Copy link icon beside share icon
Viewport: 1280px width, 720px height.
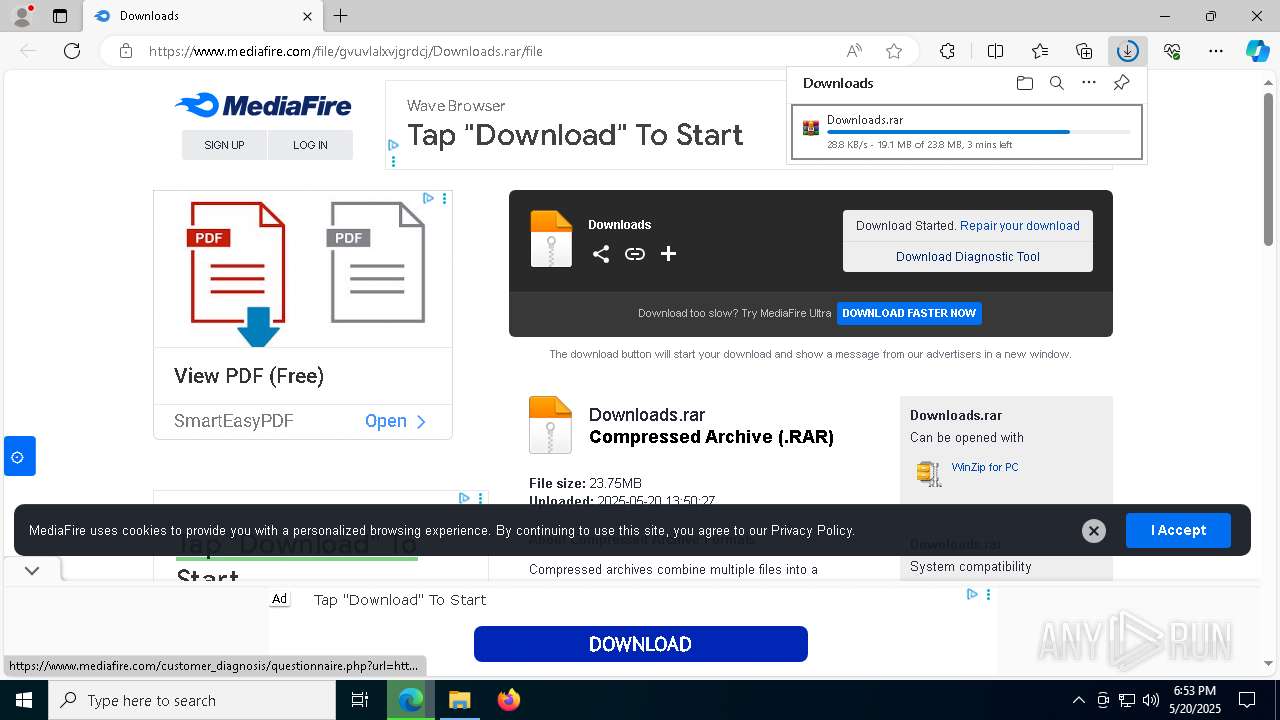[x=635, y=254]
